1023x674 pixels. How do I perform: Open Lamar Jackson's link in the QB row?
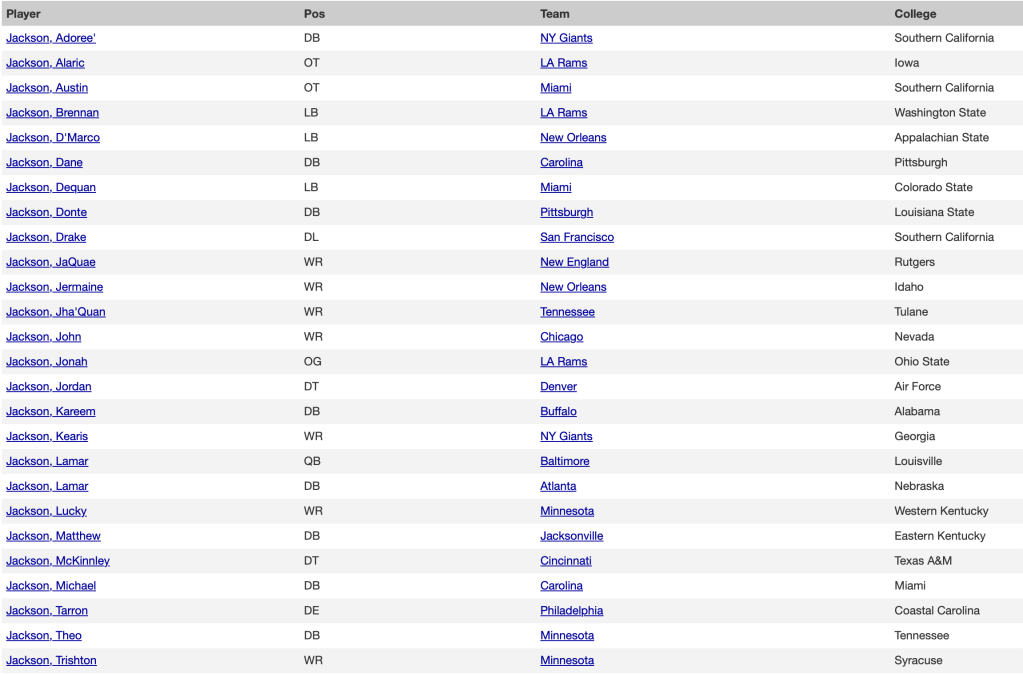(47, 461)
